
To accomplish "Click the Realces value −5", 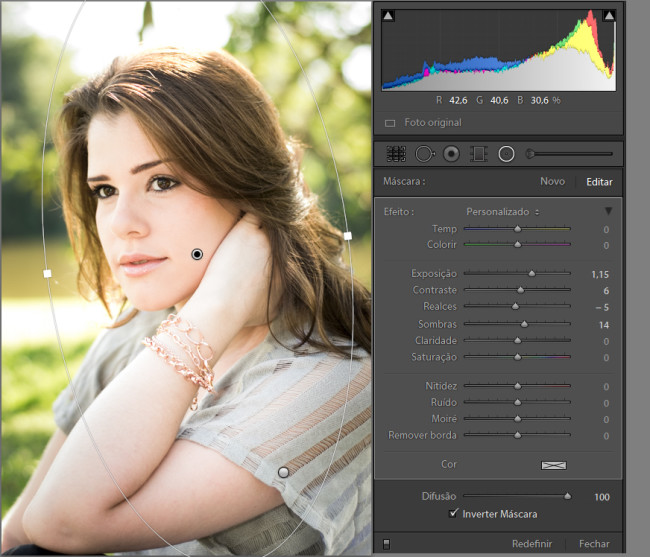I will 602,308.
